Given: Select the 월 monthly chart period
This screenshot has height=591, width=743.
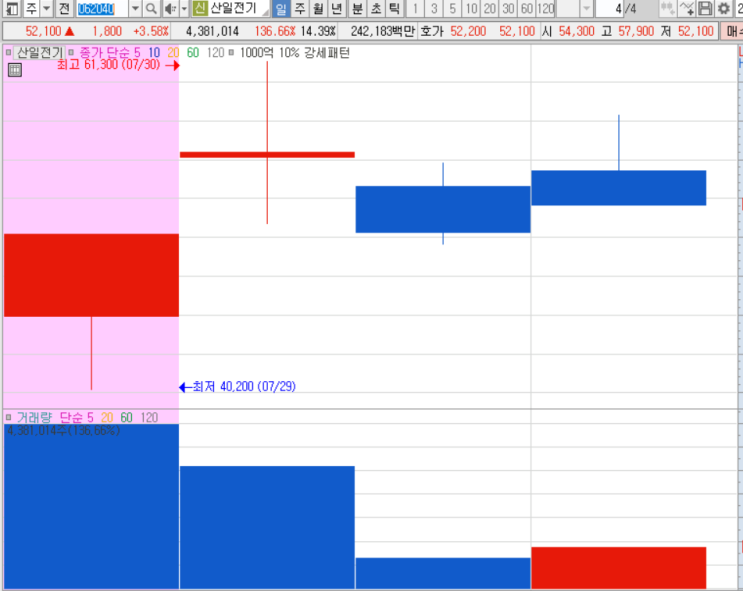Looking at the screenshot, I should pyautogui.click(x=318, y=9).
